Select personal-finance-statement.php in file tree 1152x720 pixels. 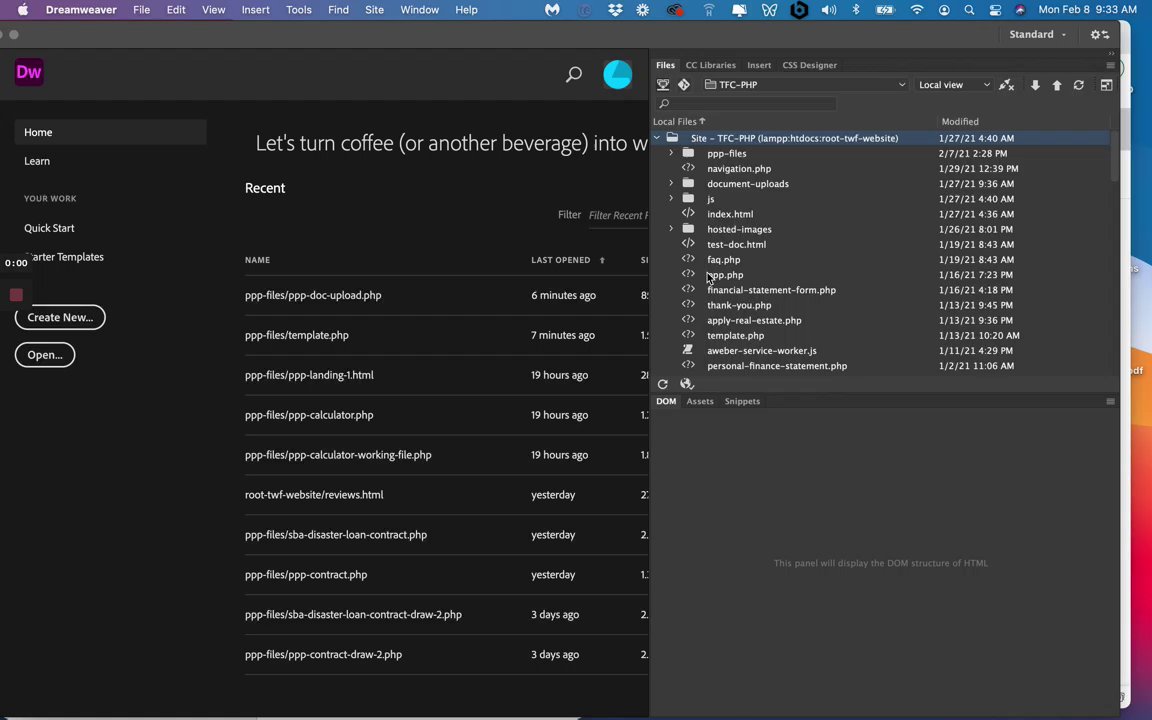pos(777,366)
